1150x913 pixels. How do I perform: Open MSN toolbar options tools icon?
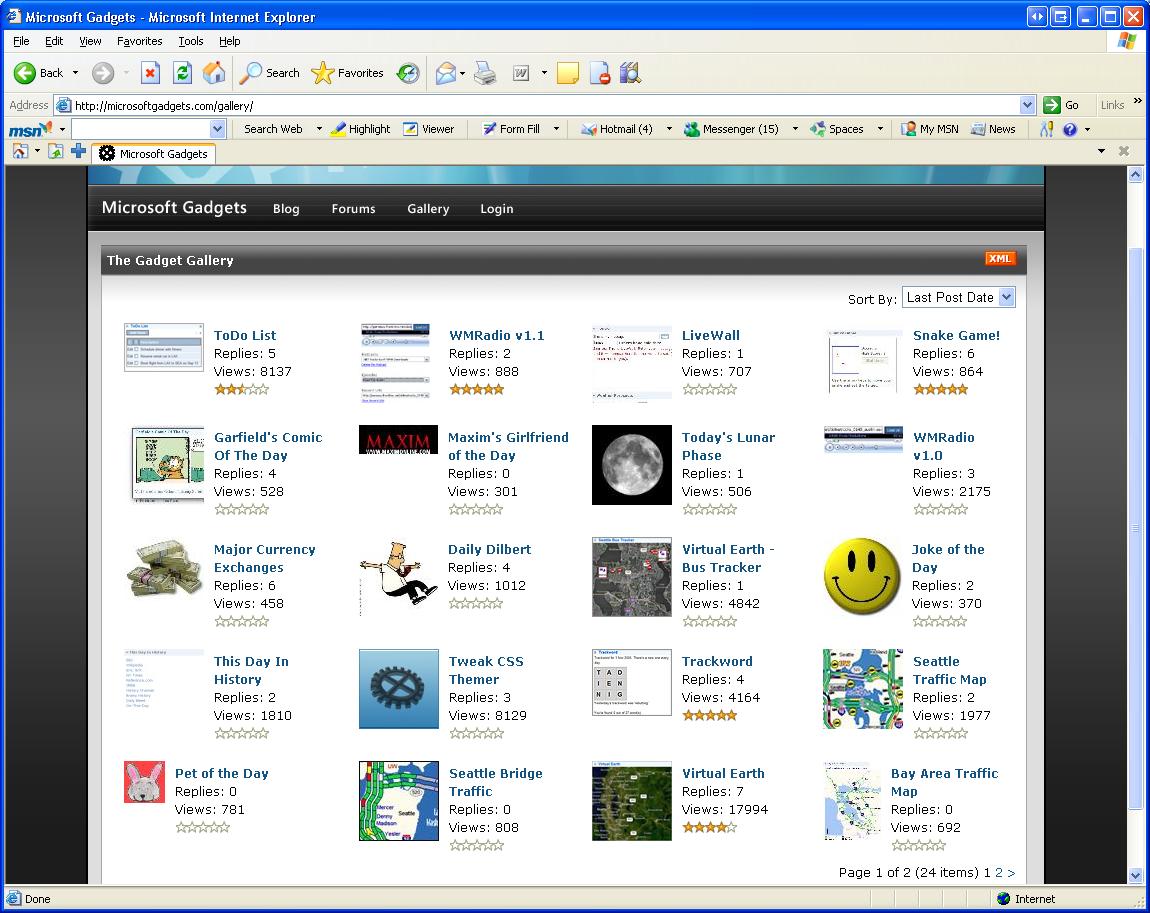click(1047, 129)
